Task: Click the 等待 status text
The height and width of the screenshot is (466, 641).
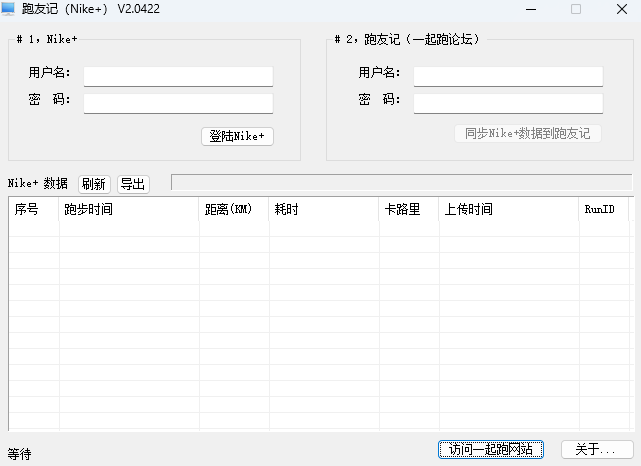Action: point(19,454)
